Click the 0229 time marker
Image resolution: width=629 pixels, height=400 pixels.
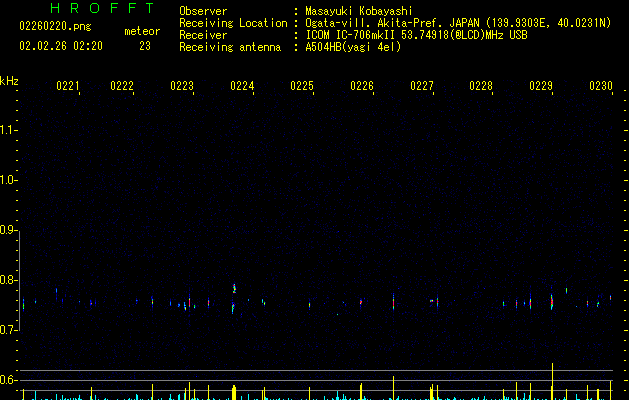(541, 85)
